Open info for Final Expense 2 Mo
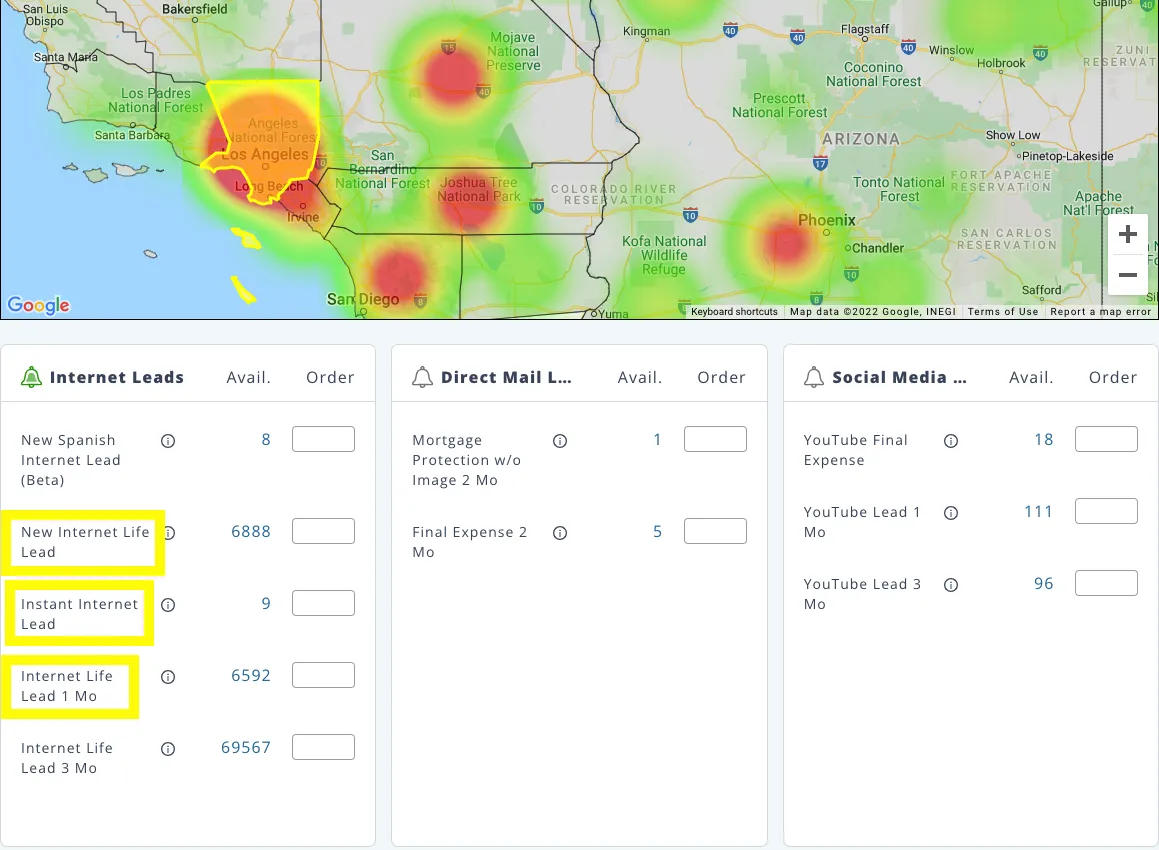Viewport: 1159px width, 850px height. point(560,533)
